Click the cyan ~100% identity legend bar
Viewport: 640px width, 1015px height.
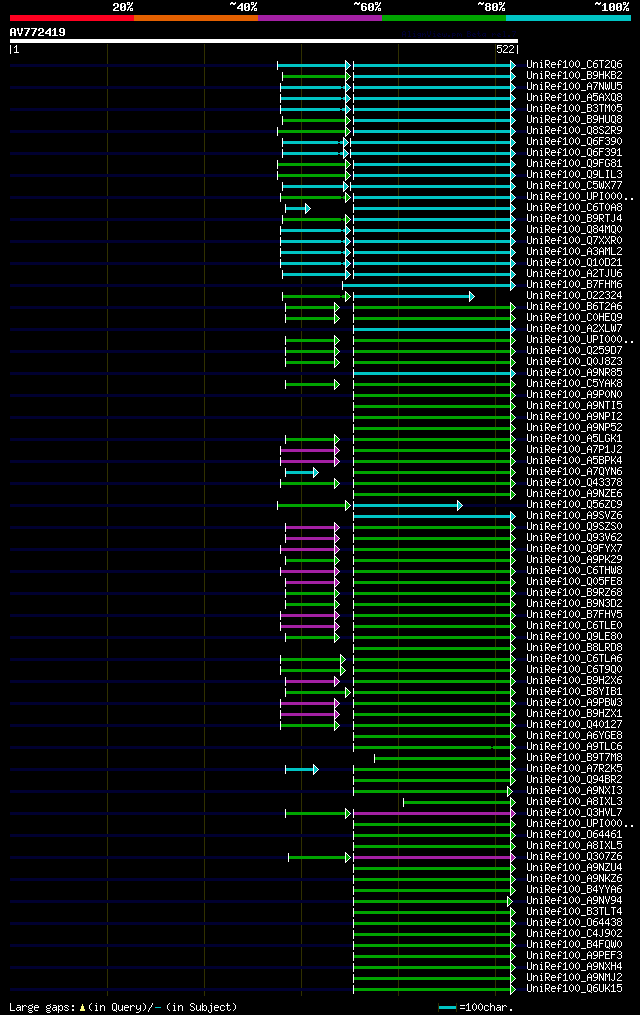click(568, 18)
